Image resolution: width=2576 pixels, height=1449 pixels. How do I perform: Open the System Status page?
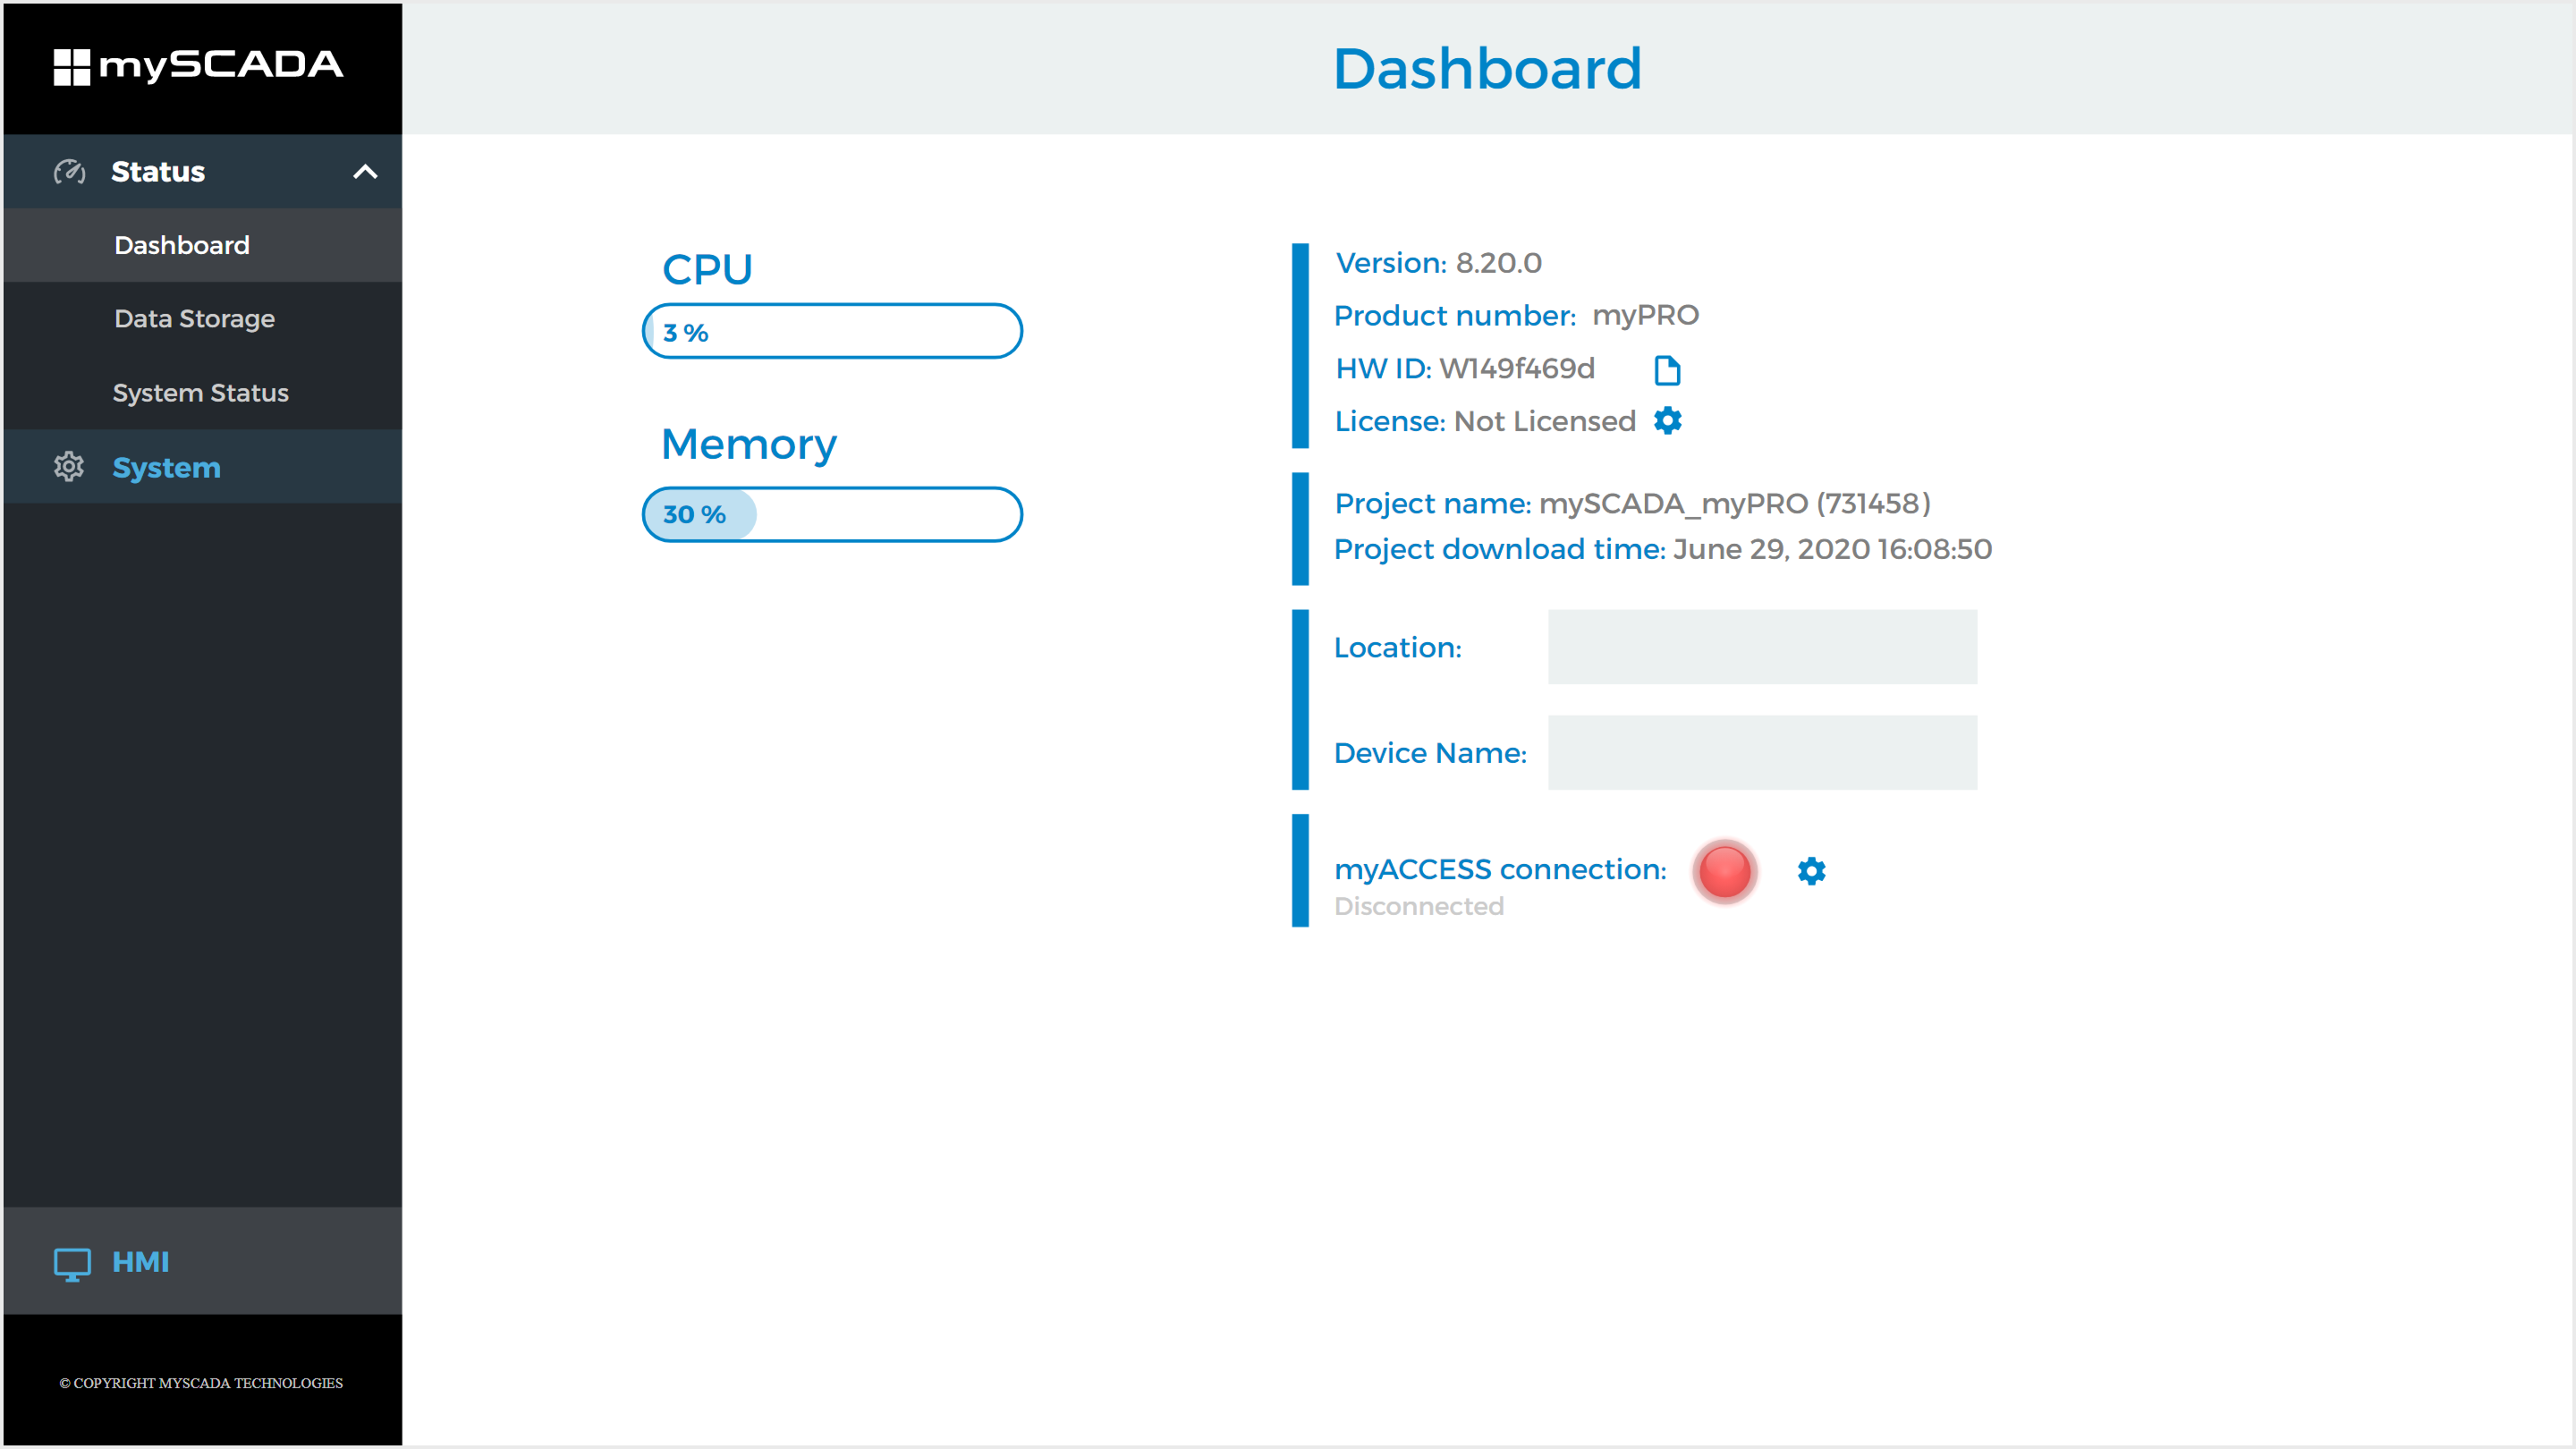coord(203,393)
